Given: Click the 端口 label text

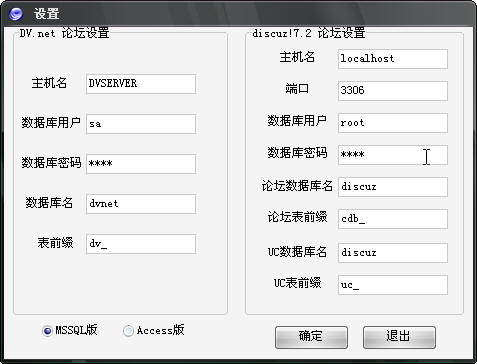Looking at the screenshot, I should (x=297, y=89).
